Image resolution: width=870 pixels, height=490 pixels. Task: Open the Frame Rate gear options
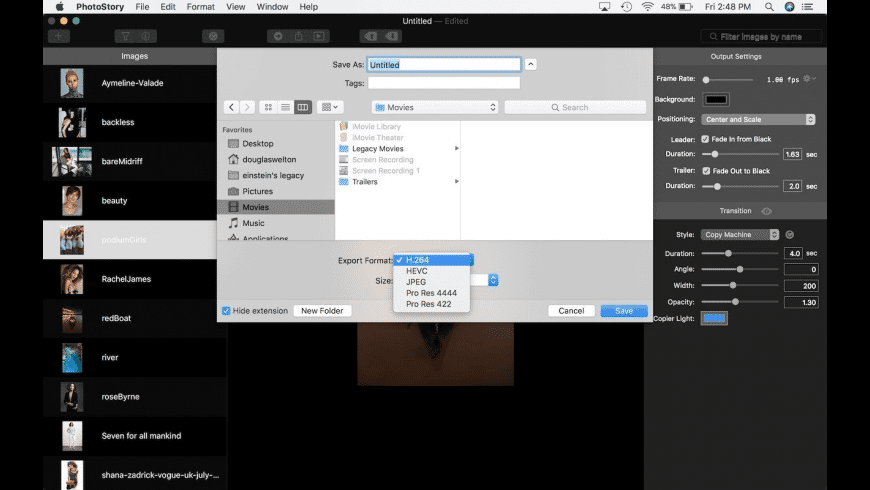[810, 79]
